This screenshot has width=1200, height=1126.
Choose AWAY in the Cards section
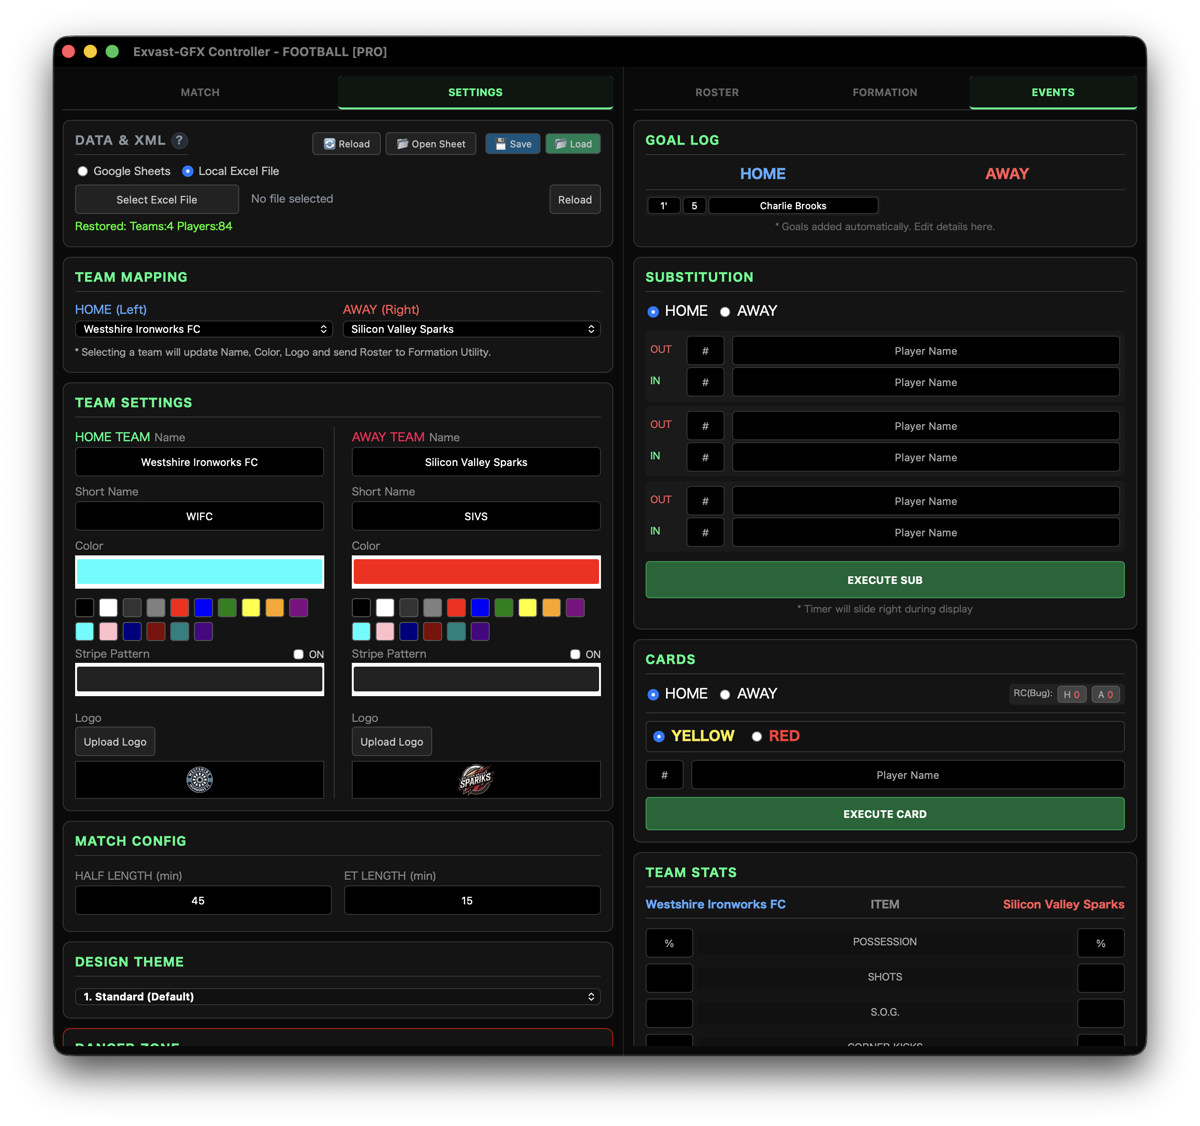tap(725, 694)
